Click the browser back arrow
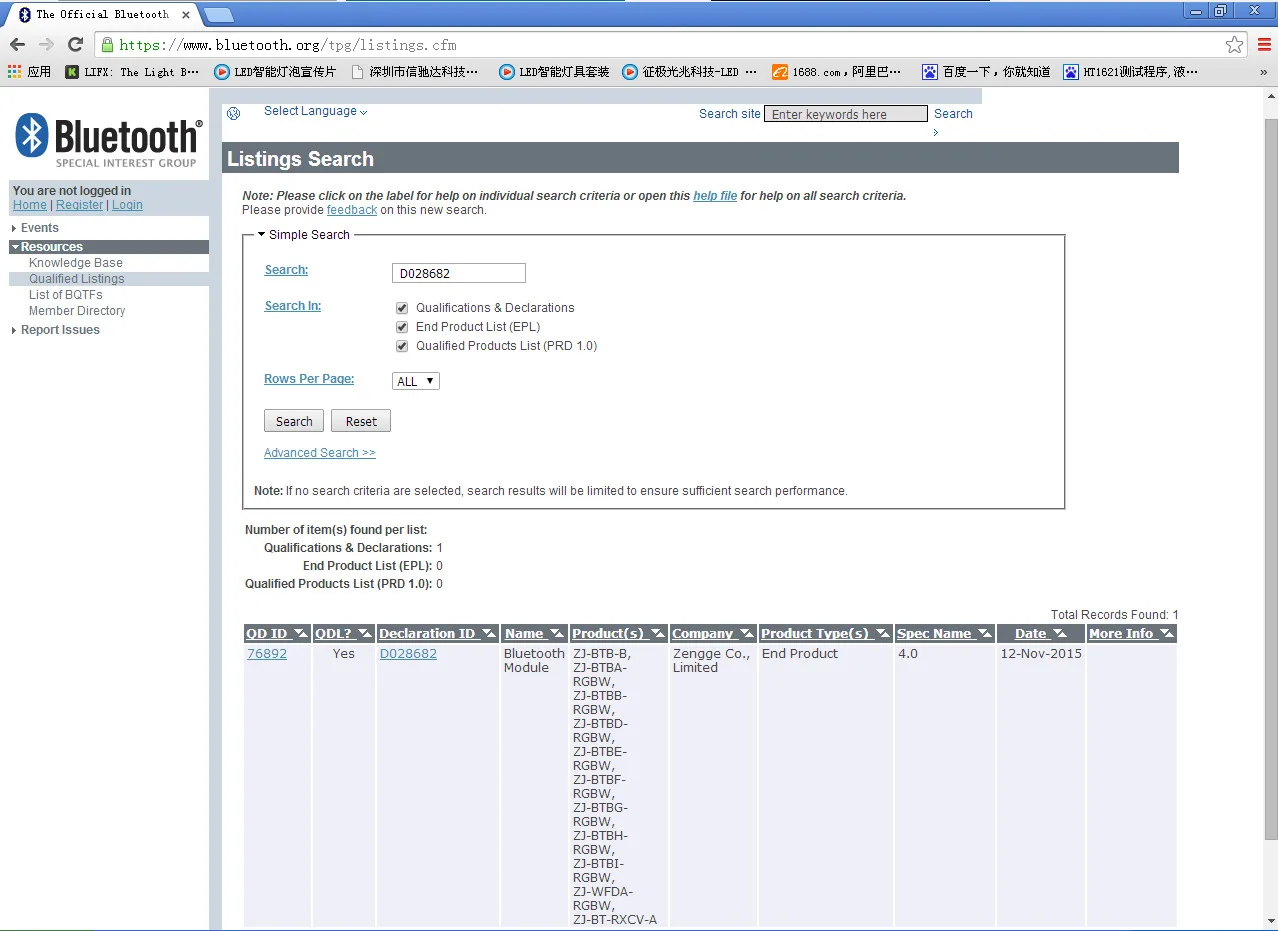1278x931 pixels. click(x=17, y=44)
